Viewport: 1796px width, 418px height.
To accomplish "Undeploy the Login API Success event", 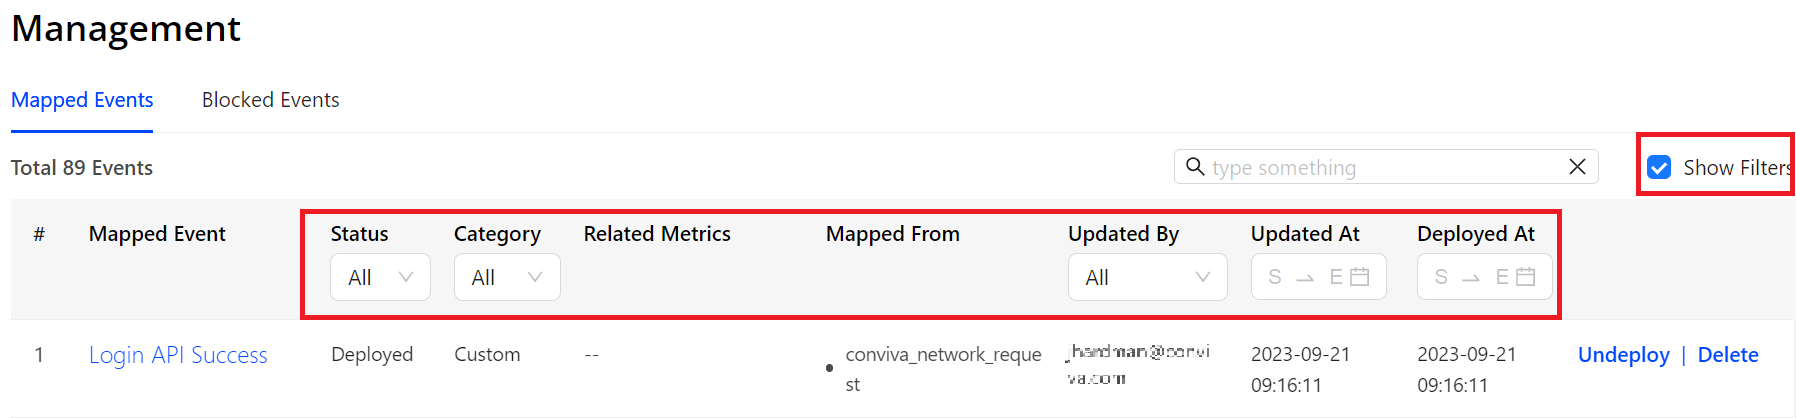I will pyautogui.click(x=1623, y=355).
